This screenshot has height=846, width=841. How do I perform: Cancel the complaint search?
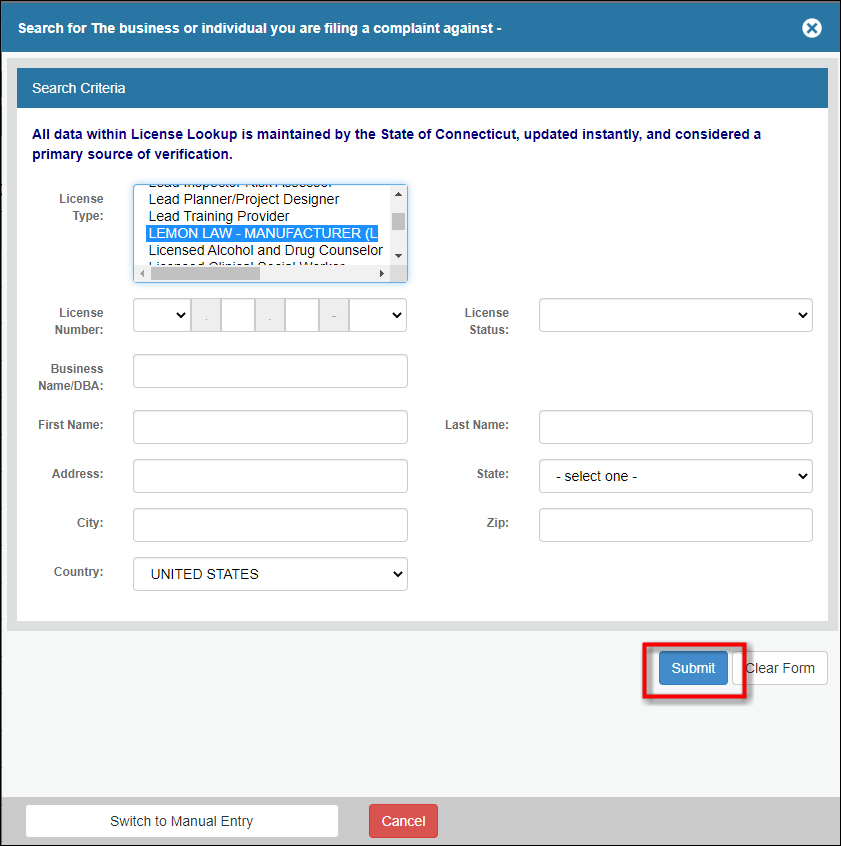(403, 820)
